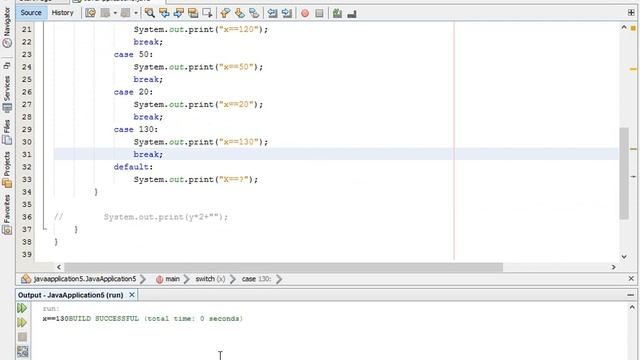Image resolution: width=640 pixels, height=360 pixels.
Task: Expand the chevron after the switch (x) breadcrumb
Action: tap(233, 279)
